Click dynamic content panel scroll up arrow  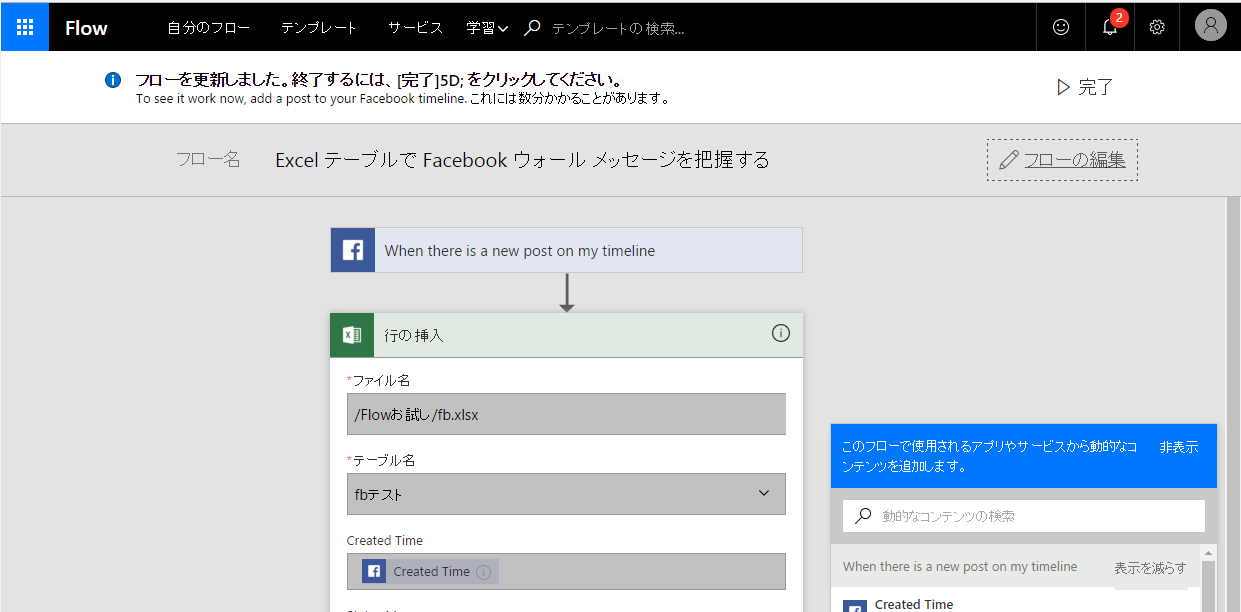1209,552
